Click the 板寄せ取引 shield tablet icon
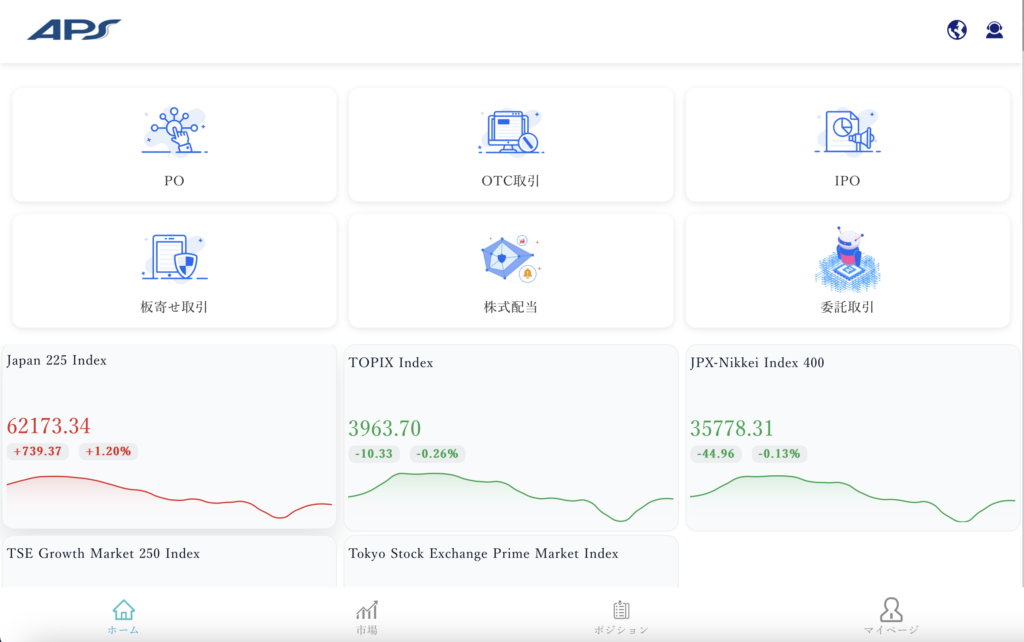This screenshot has width=1024, height=642. pos(174,257)
